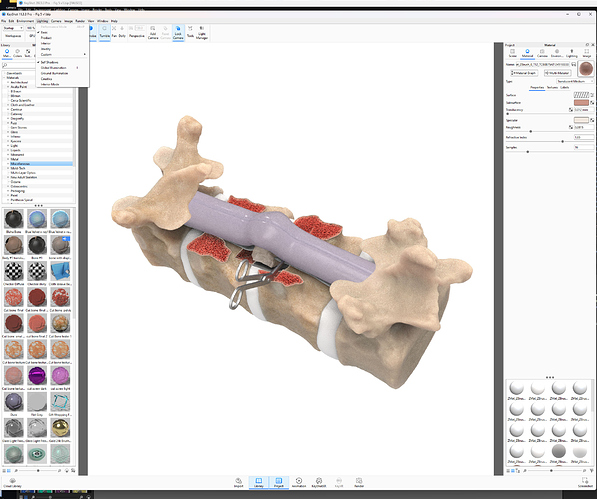Open the Animation panel icon
The width and height of the screenshot is (597, 499).
click(299, 483)
